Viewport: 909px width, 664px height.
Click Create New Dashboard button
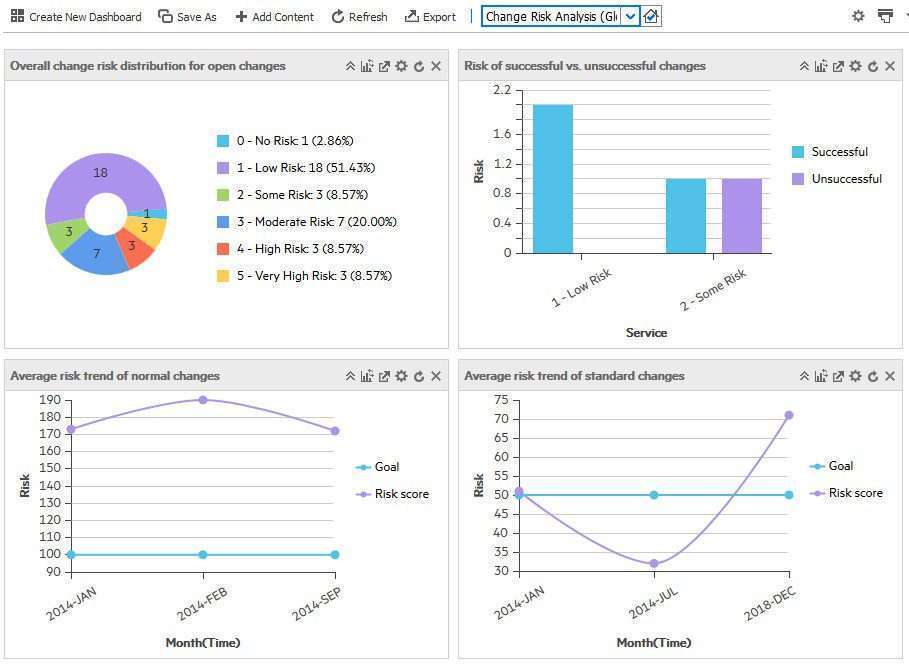tap(76, 17)
